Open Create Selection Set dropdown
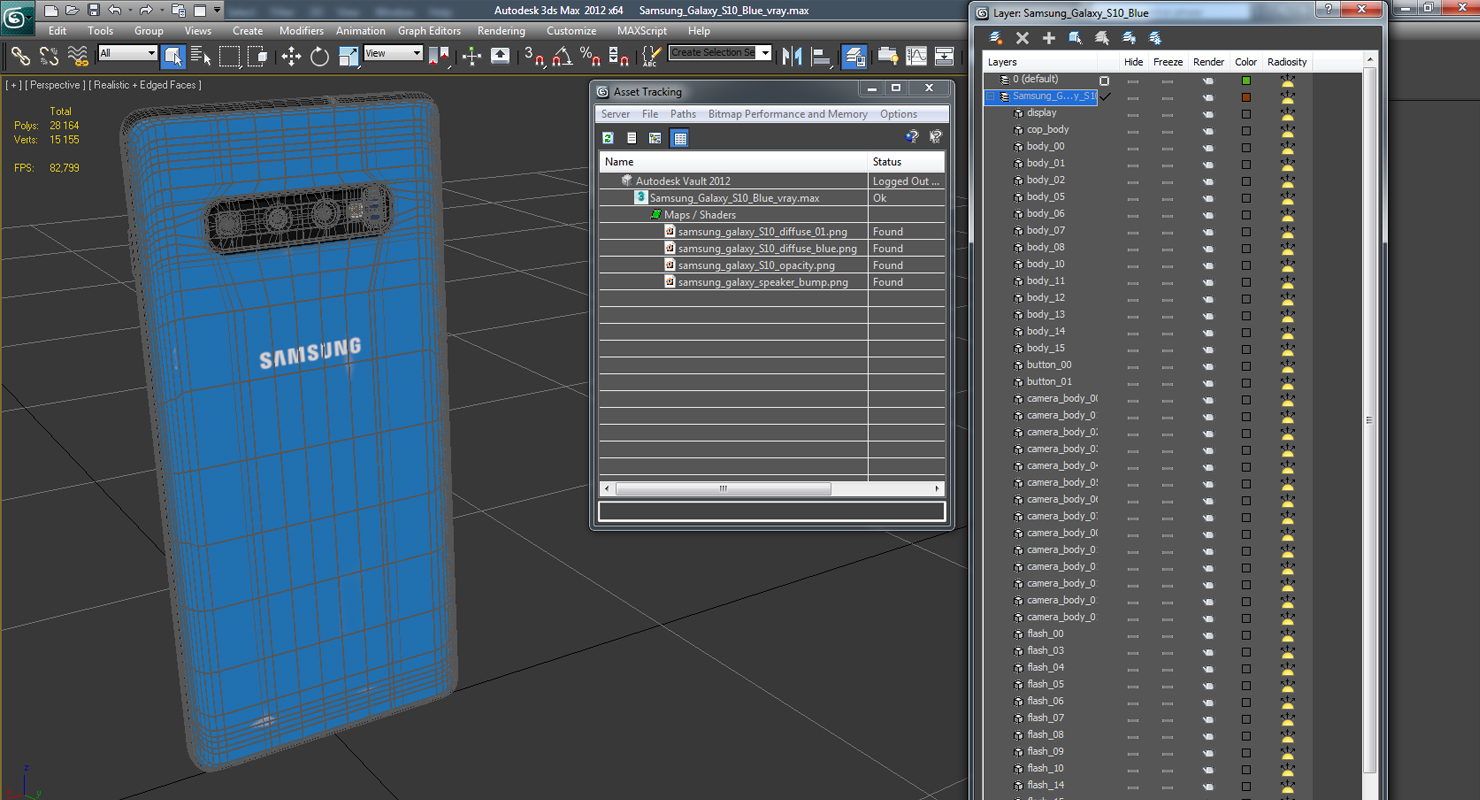Viewport: 1480px width, 800px height. pyautogui.click(x=765, y=53)
